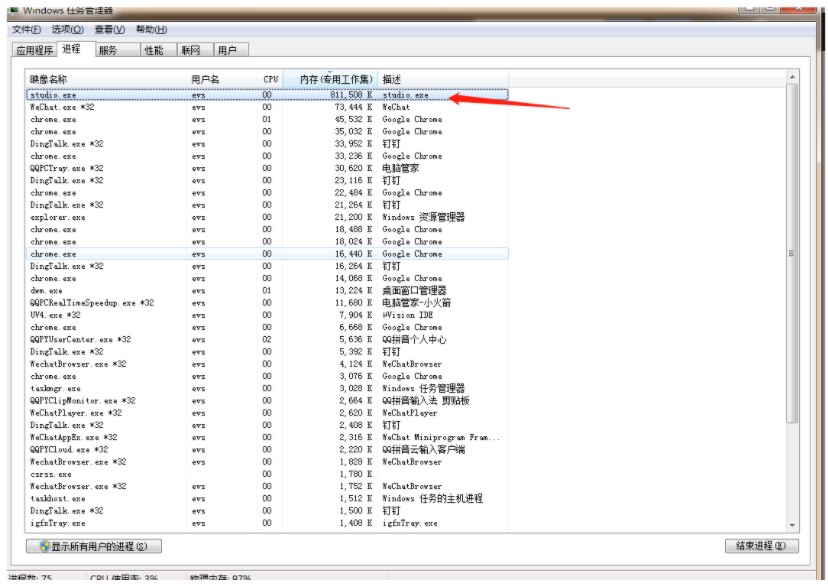
Task: Select the QQPYUserCenter.exe *32 process
Action: [267, 339]
